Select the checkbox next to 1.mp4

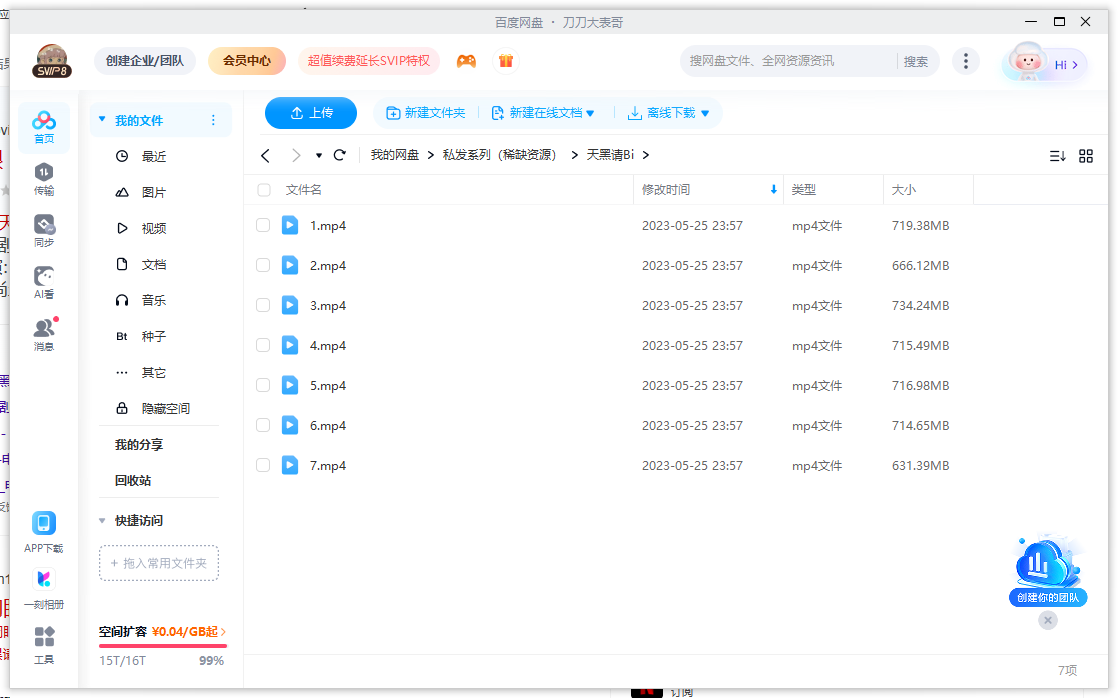[263, 225]
